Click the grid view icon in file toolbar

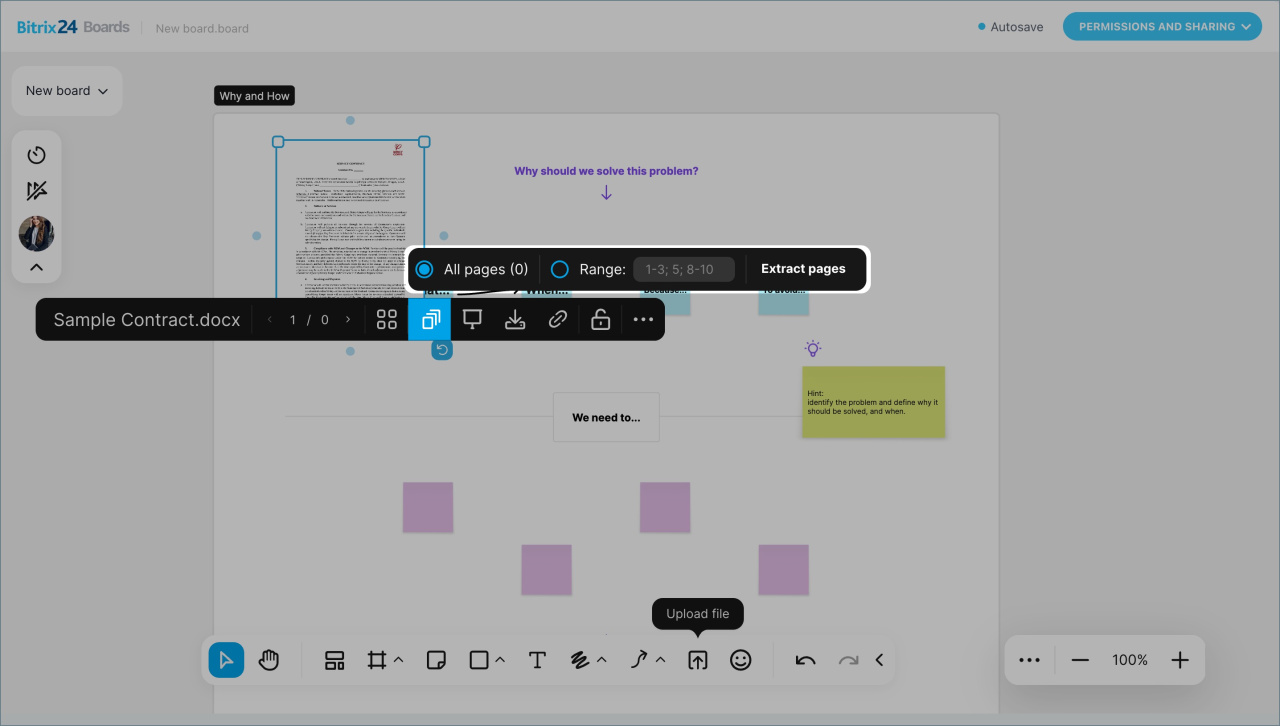point(387,320)
